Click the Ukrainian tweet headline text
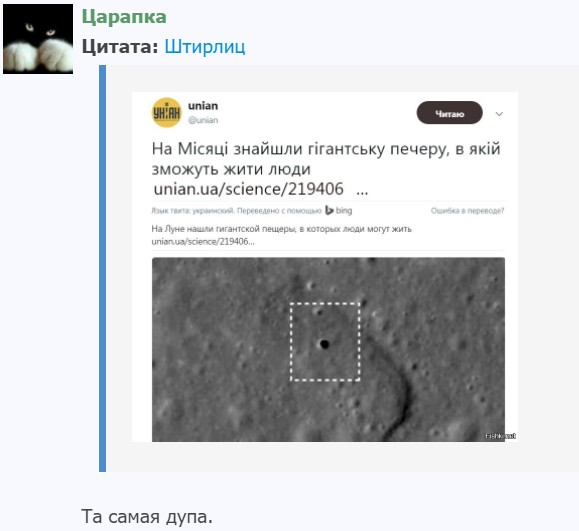 click(326, 159)
